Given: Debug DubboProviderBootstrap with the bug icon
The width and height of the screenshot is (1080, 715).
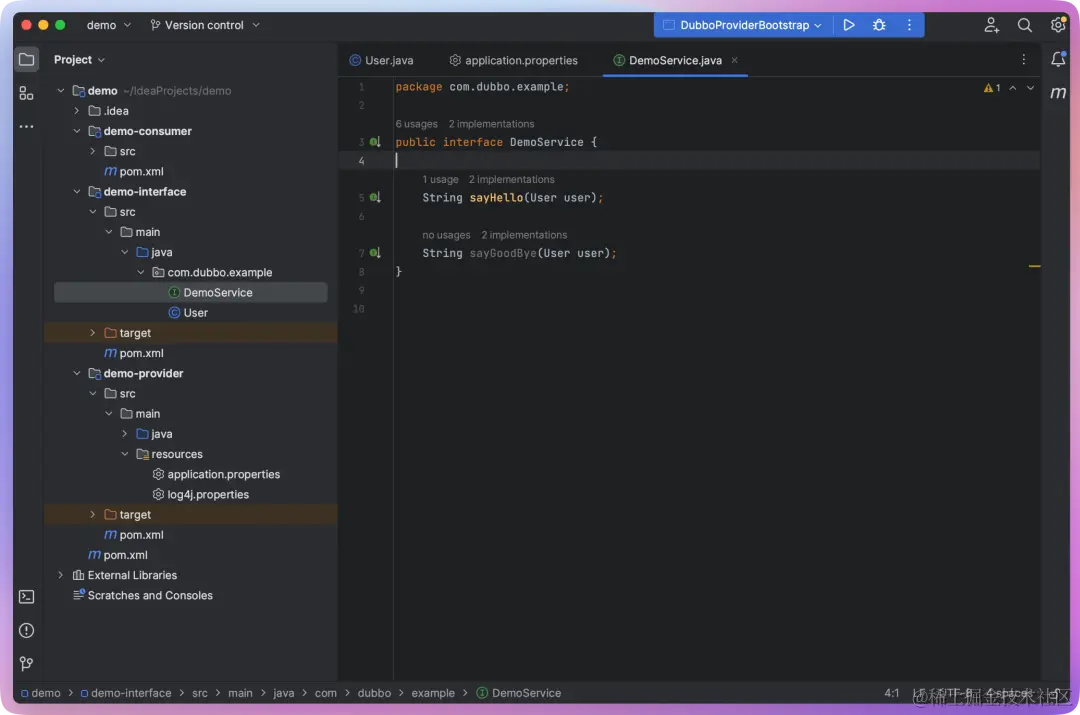Looking at the screenshot, I should pos(879,25).
